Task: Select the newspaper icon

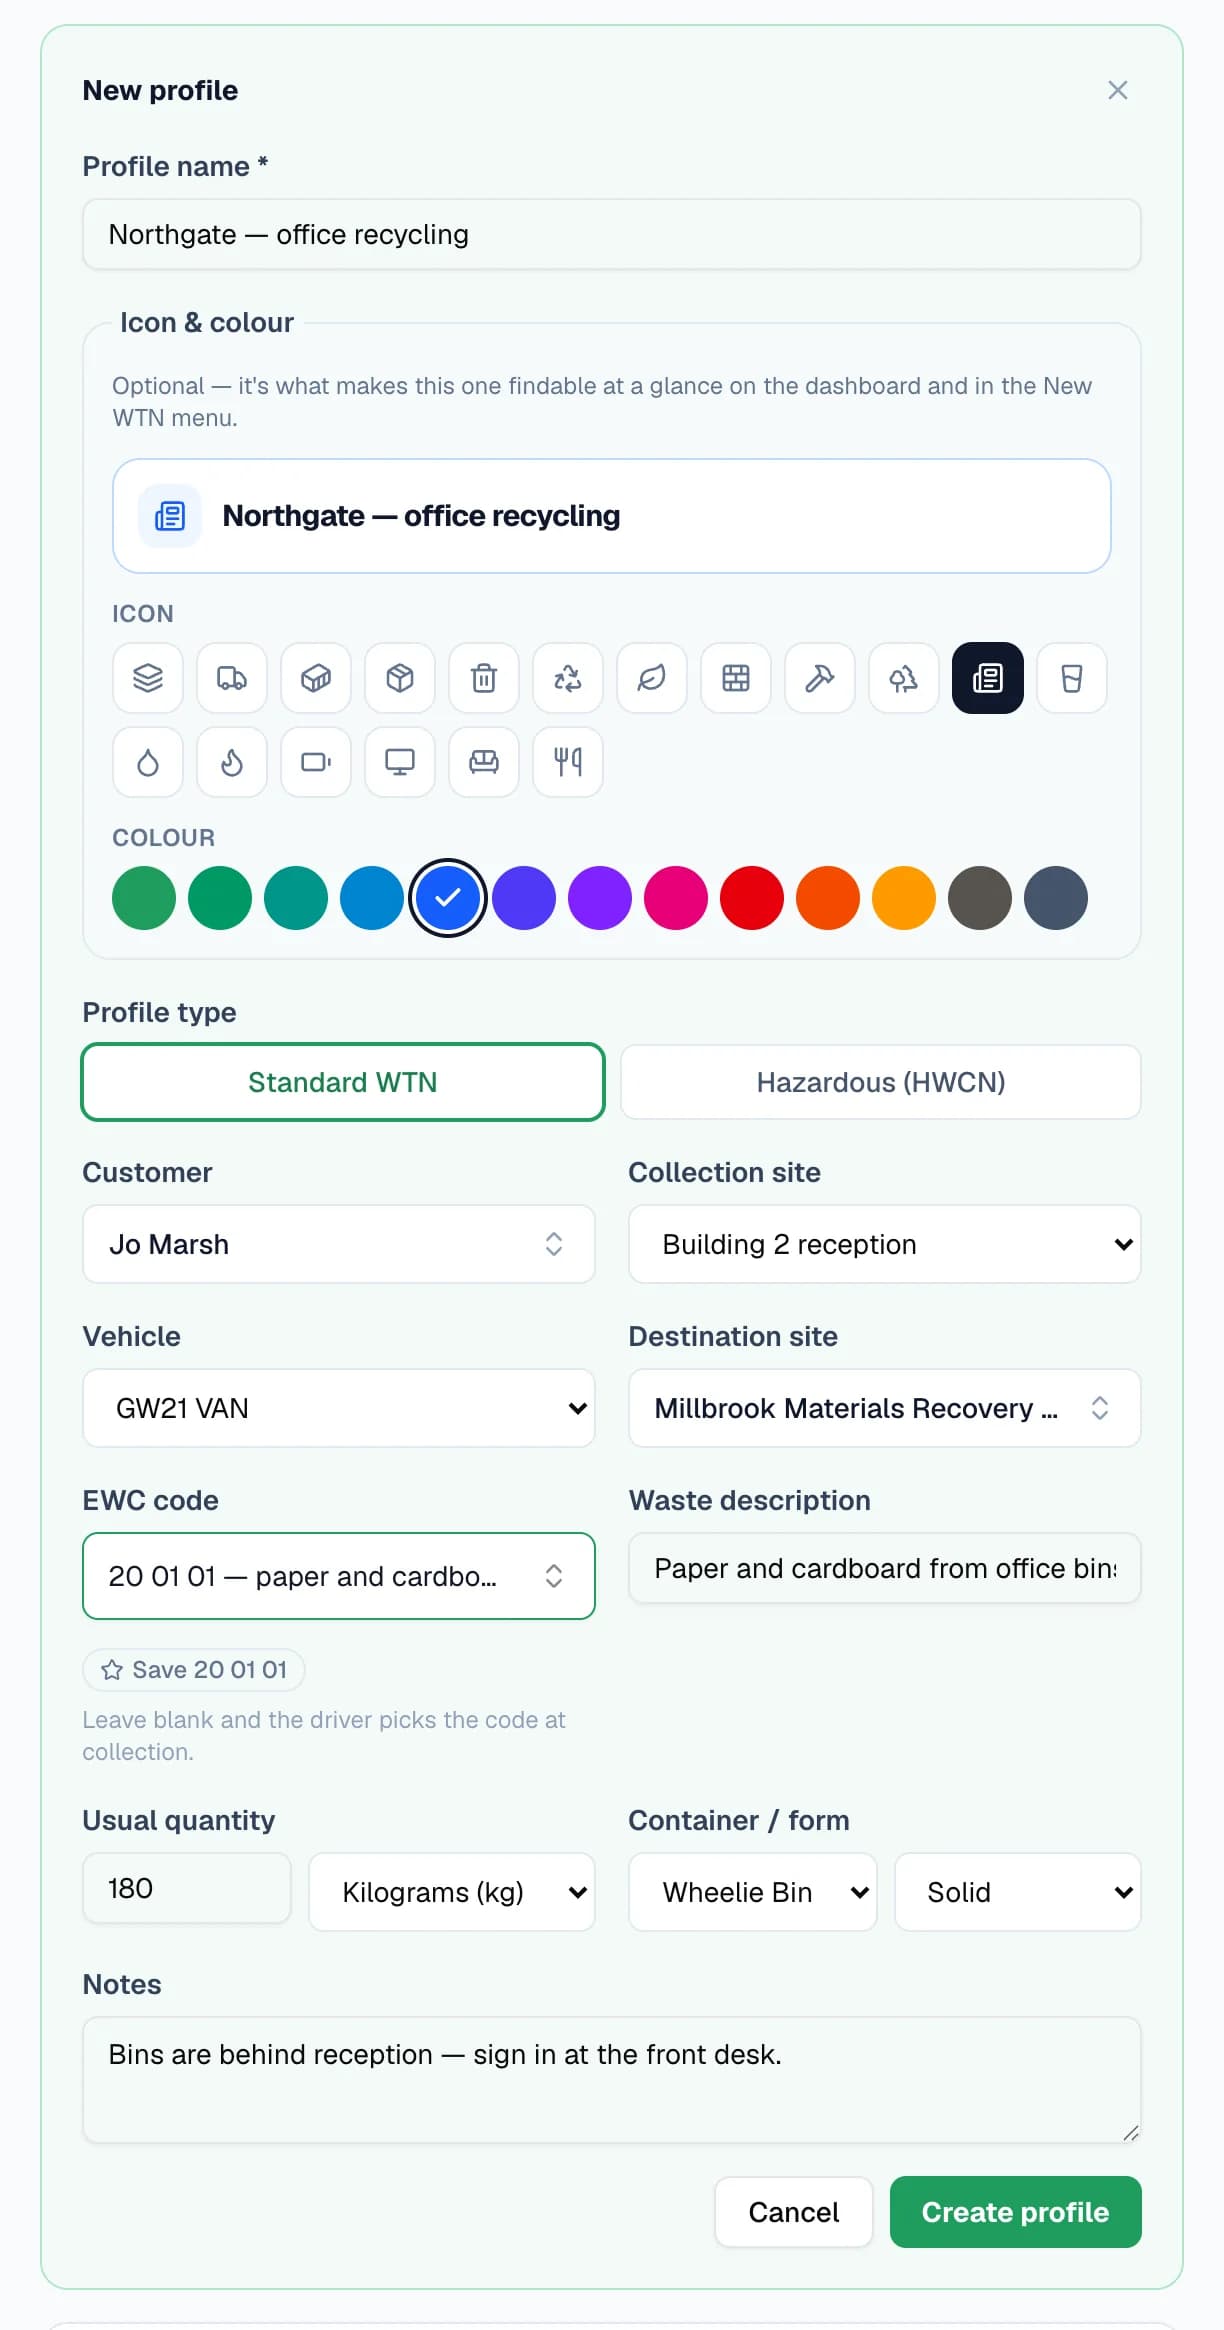Action: (x=988, y=678)
